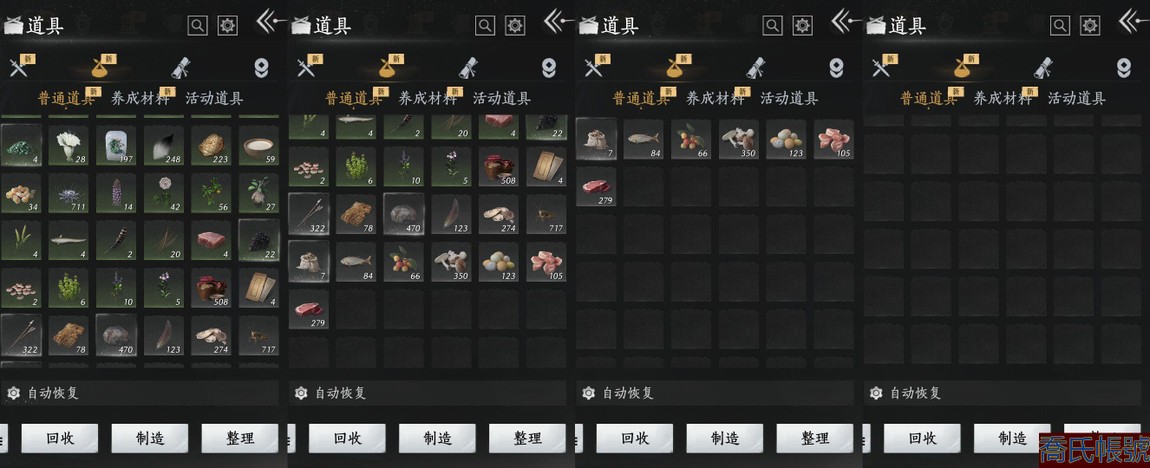Select the purple flower item with count 711
The image size is (1150, 468).
click(x=68, y=193)
